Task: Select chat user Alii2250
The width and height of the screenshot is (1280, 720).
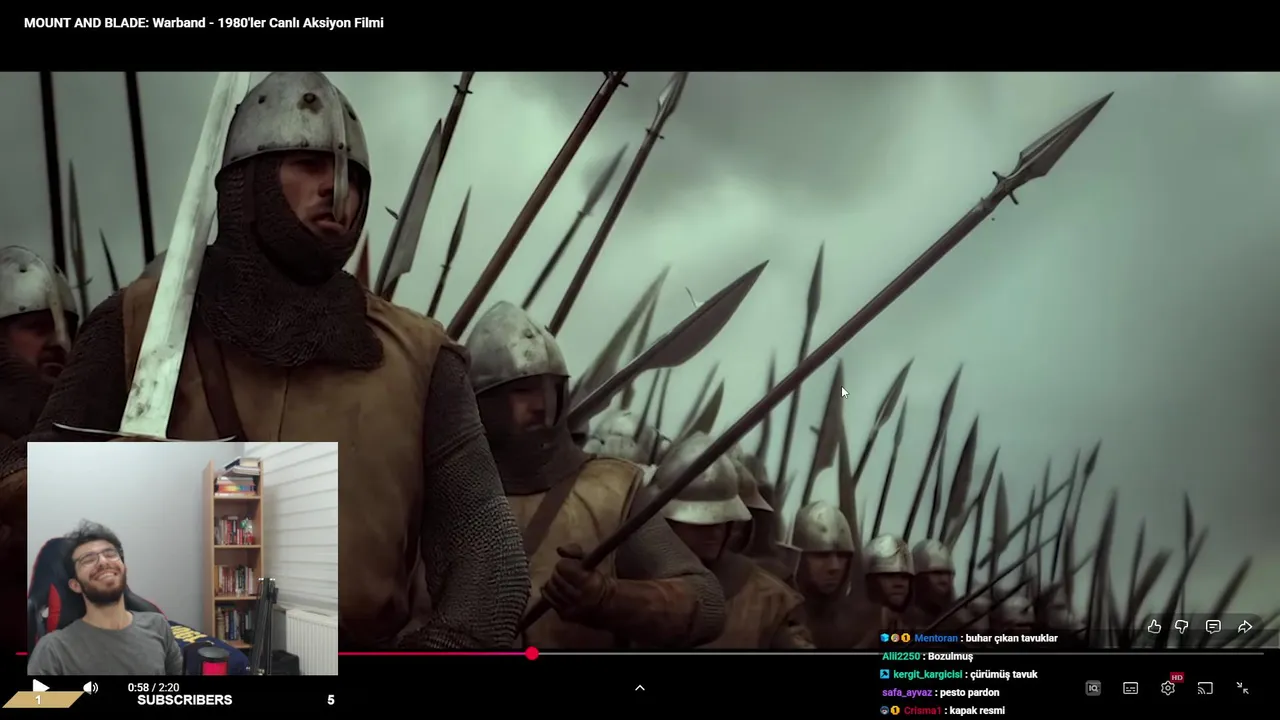Action: [x=901, y=656]
